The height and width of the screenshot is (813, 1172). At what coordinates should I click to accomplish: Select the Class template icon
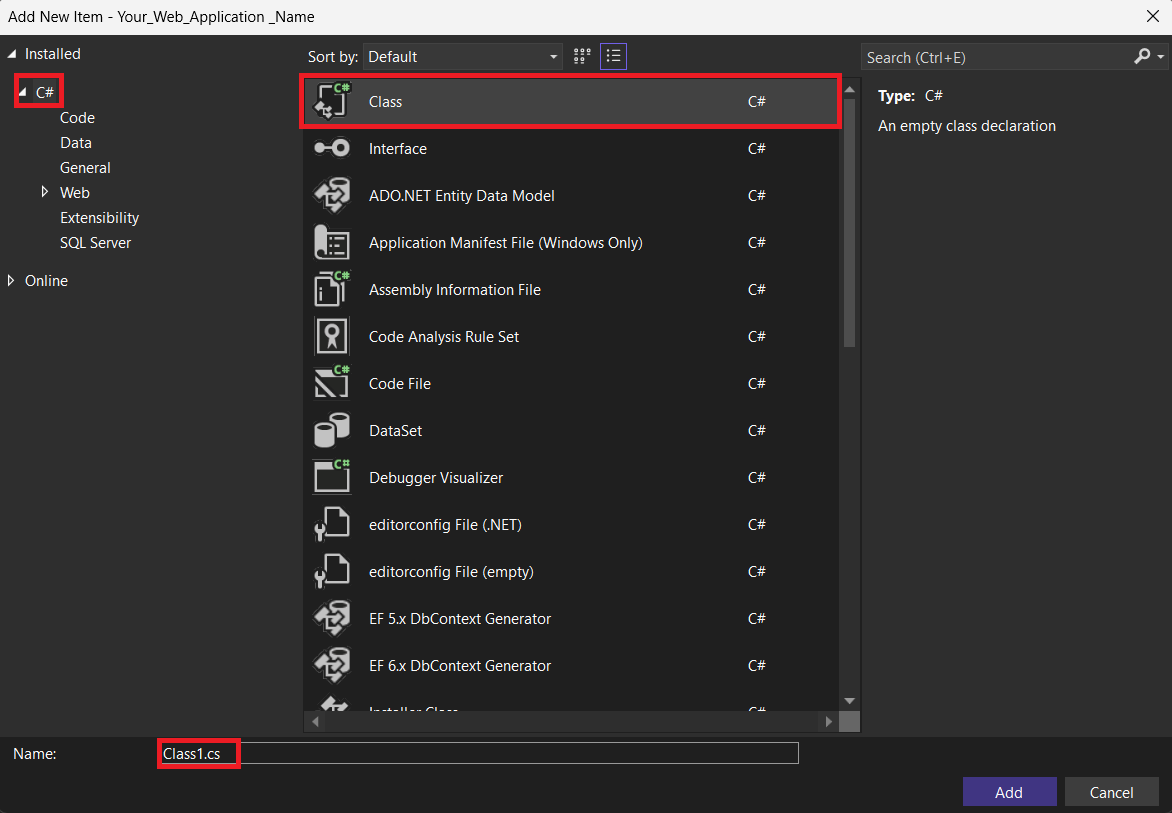(x=332, y=102)
